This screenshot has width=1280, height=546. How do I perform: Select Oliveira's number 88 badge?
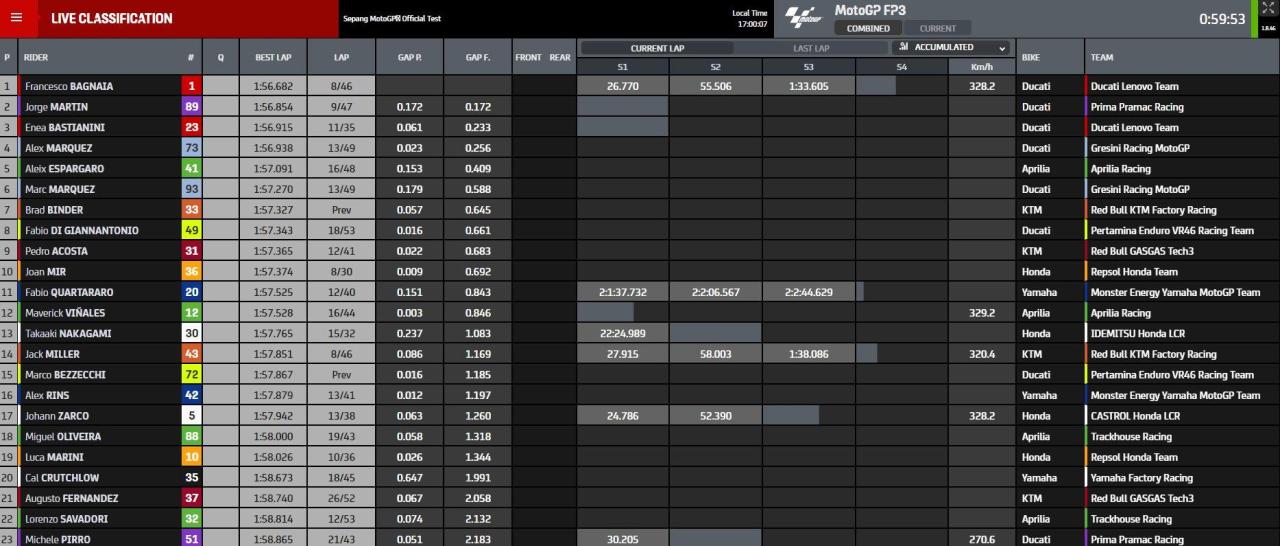[x=191, y=436]
